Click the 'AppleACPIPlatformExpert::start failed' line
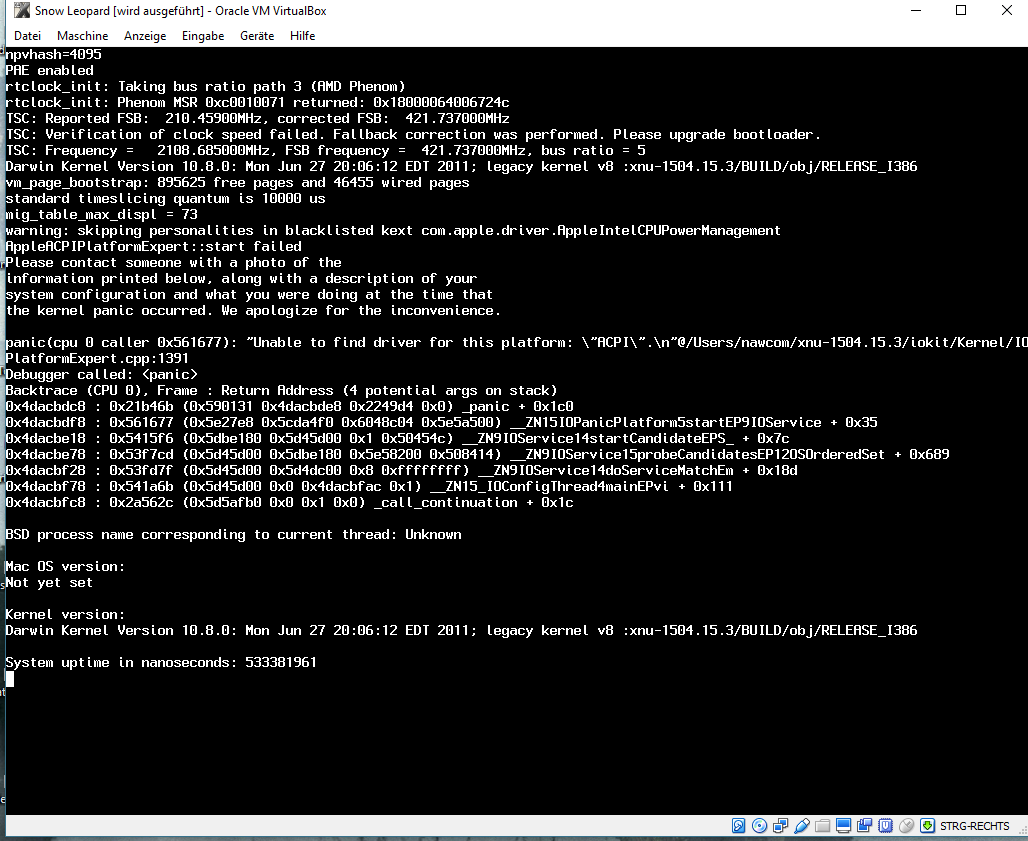The width and height of the screenshot is (1028, 841). [153, 246]
